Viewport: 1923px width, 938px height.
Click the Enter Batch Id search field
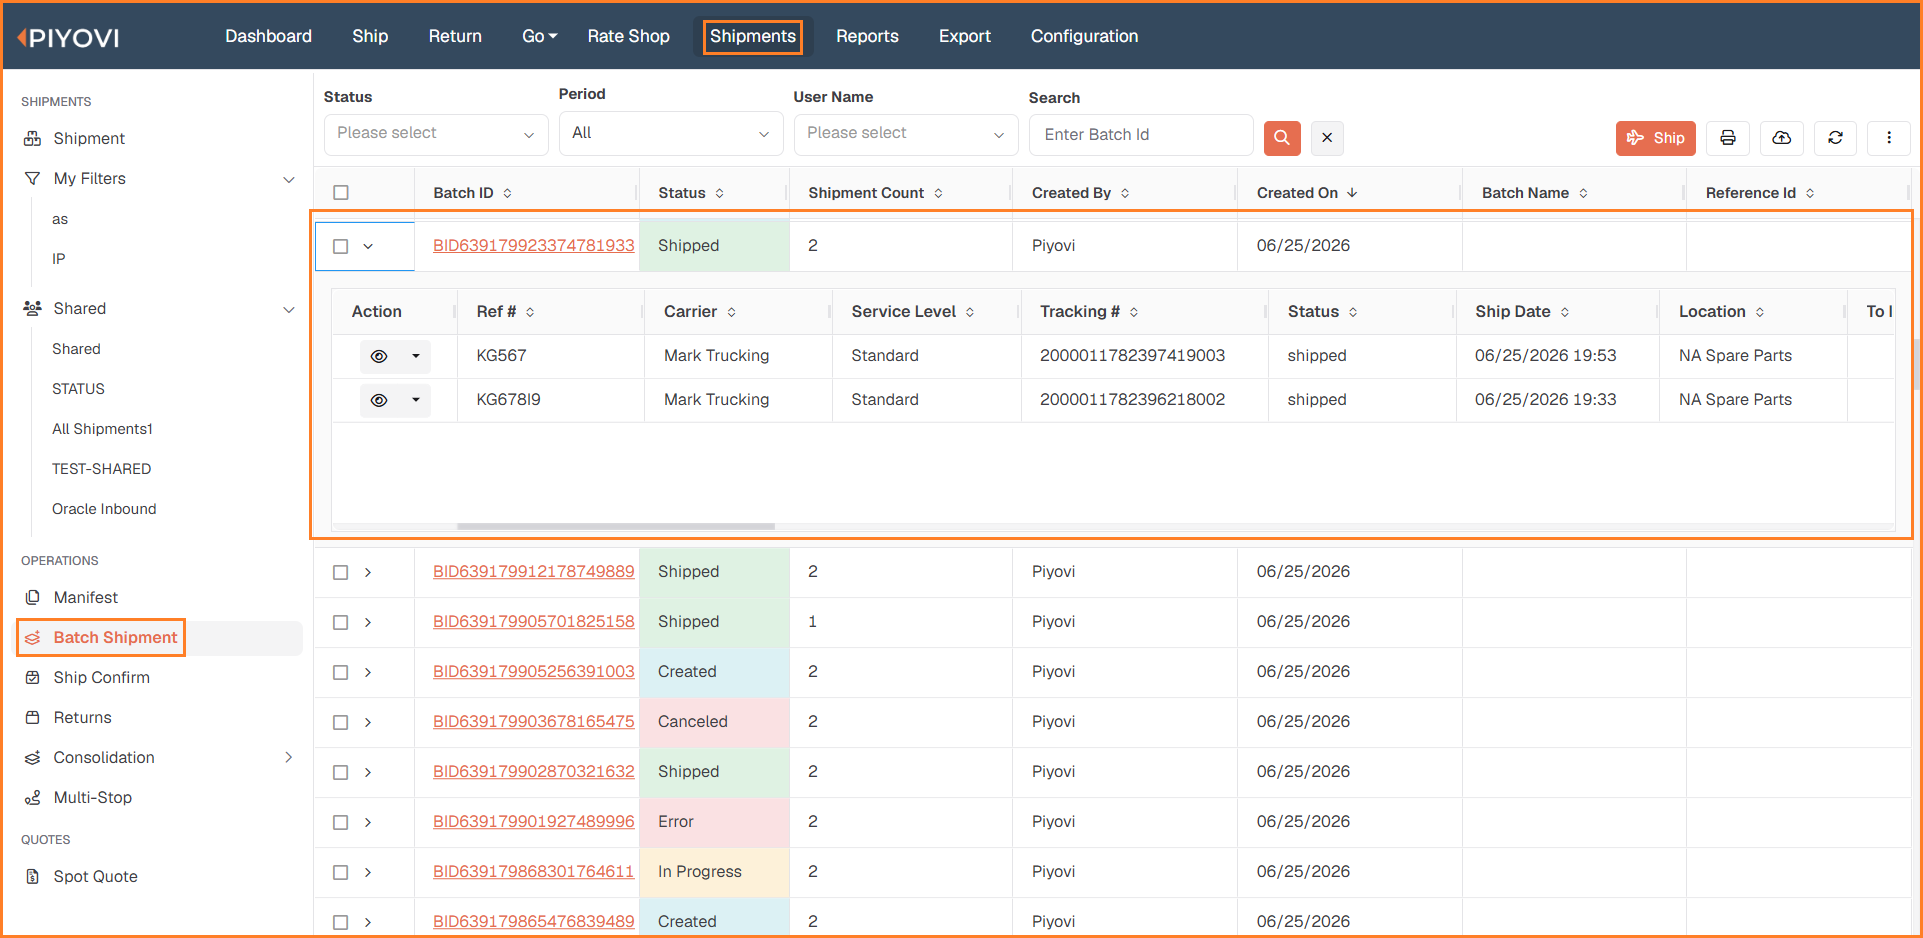tap(1140, 135)
